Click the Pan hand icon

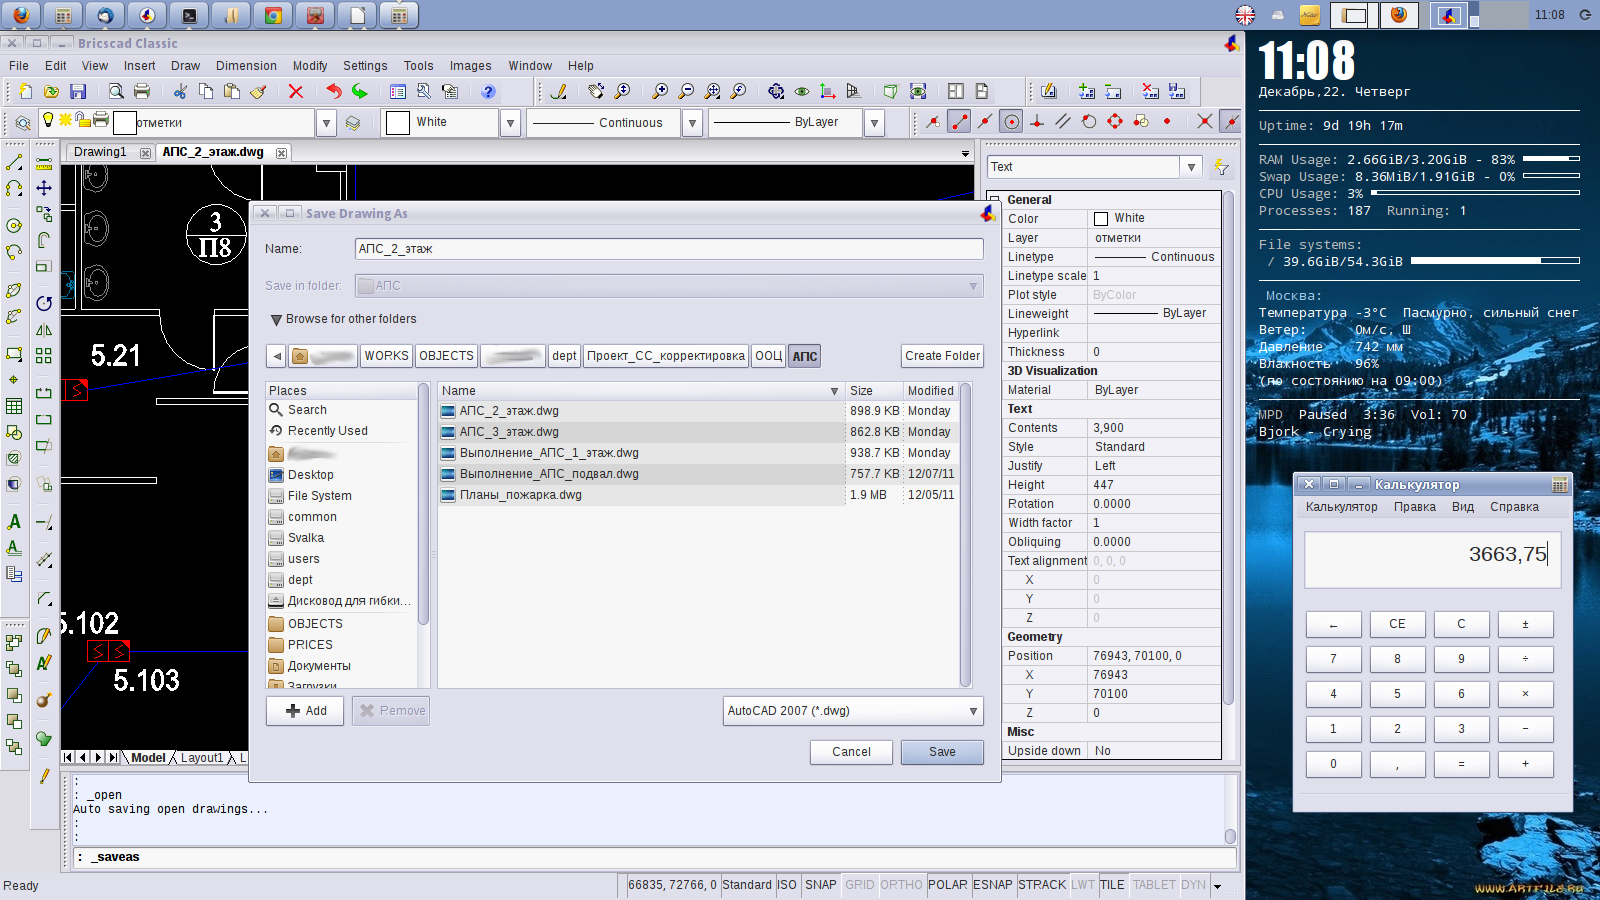[x=596, y=91]
